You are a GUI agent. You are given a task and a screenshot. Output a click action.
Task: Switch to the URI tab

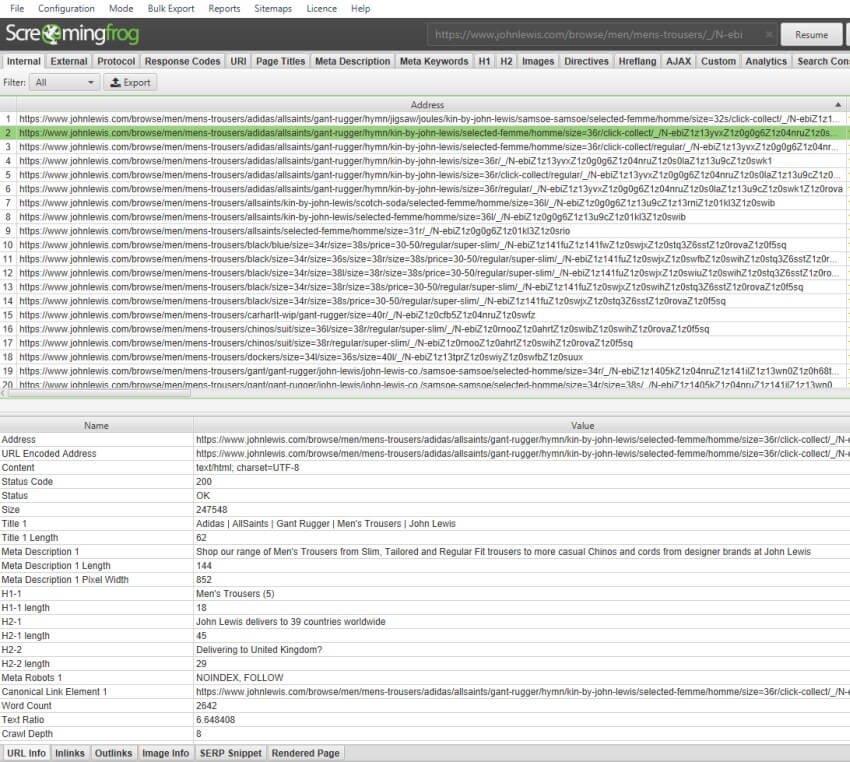tap(239, 61)
